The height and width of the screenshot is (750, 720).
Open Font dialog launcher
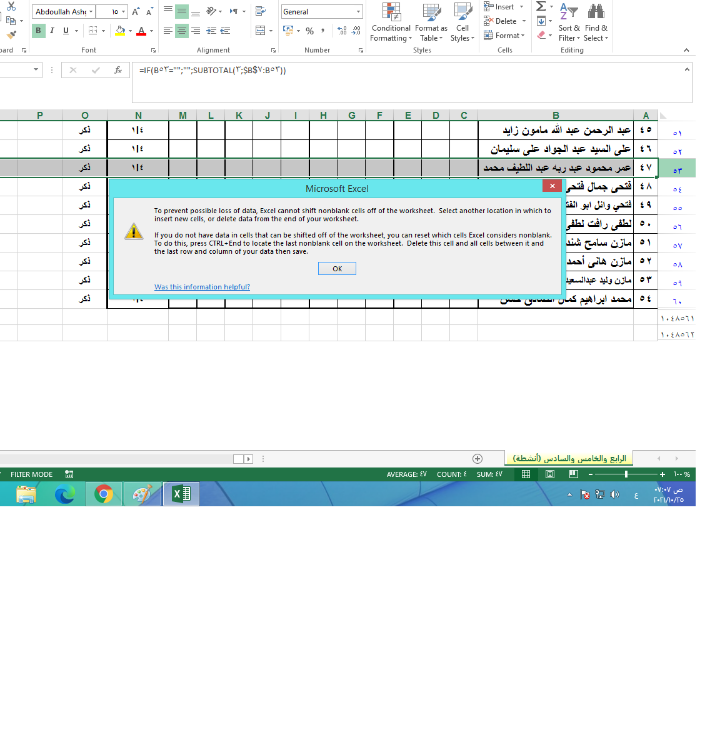point(153,50)
